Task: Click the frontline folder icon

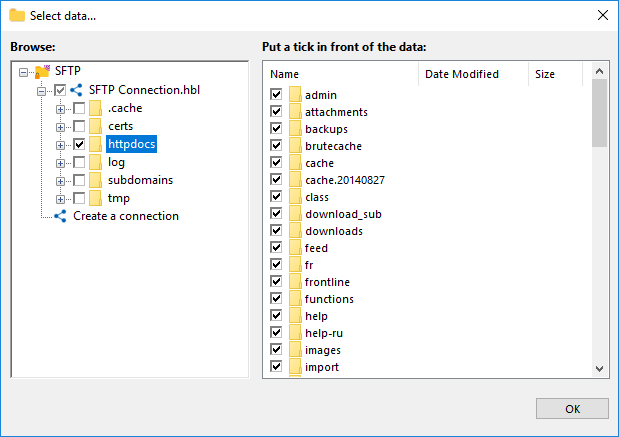Action: point(295,282)
